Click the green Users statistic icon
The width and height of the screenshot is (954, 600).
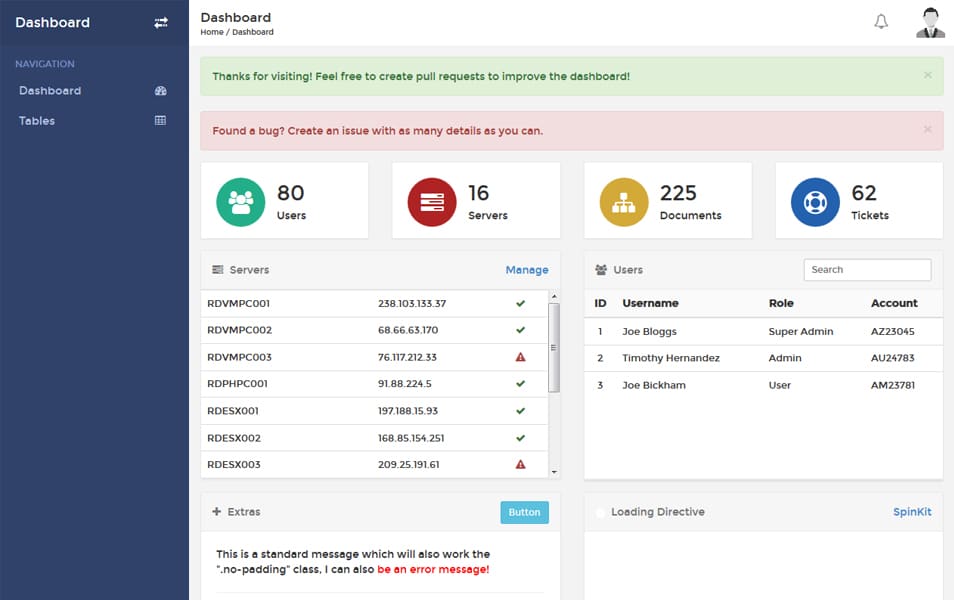pos(239,200)
